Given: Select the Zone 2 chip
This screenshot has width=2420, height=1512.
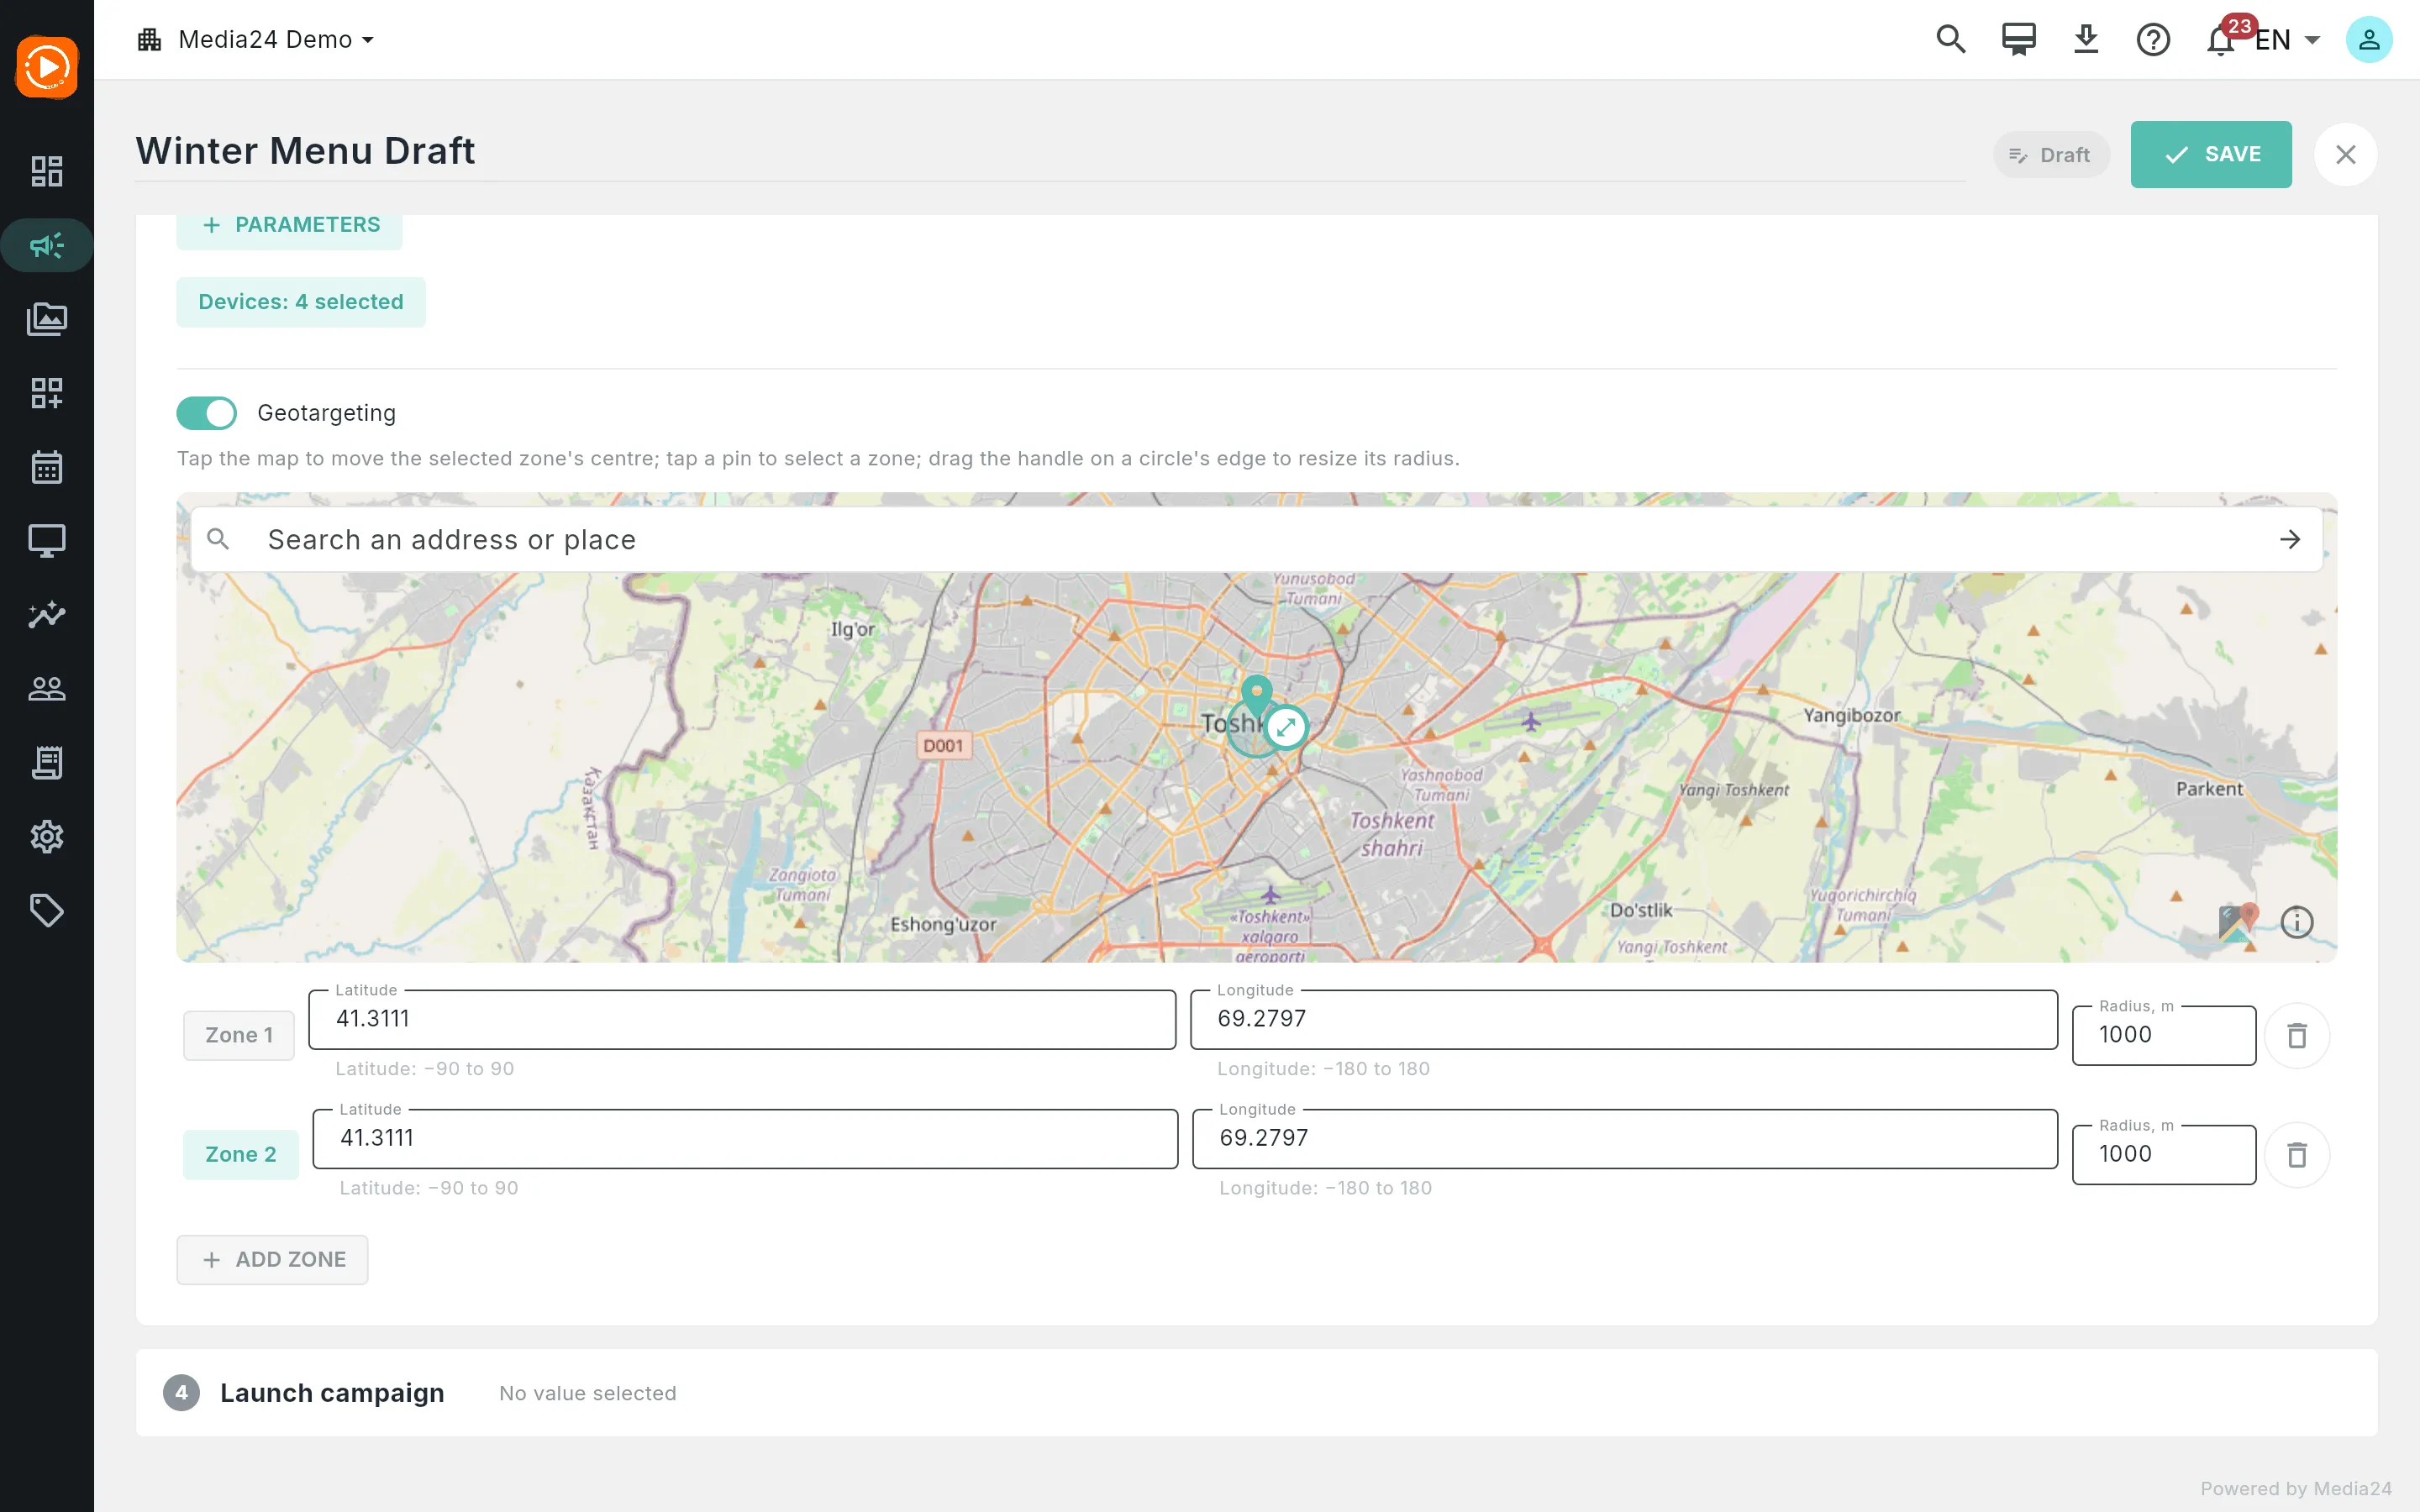Looking at the screenshot, I should click(x=241, y=1155).
